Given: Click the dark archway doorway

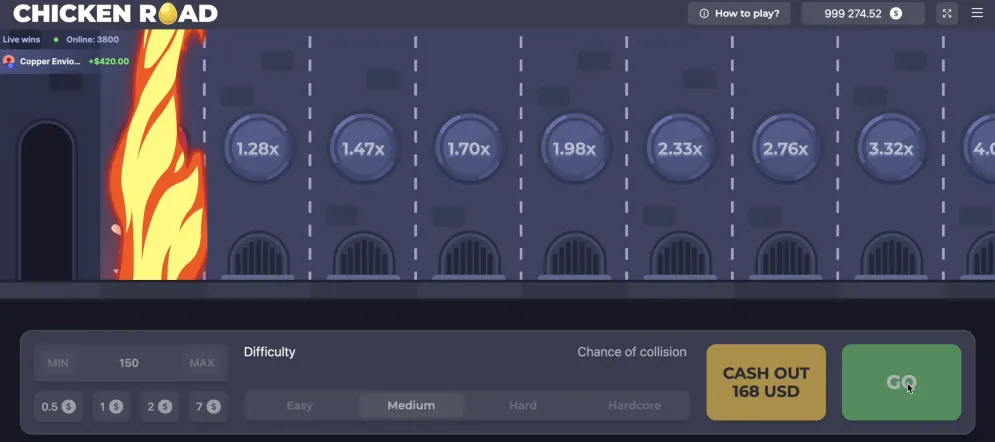Looking at the screenshot, I should point(46,201).
